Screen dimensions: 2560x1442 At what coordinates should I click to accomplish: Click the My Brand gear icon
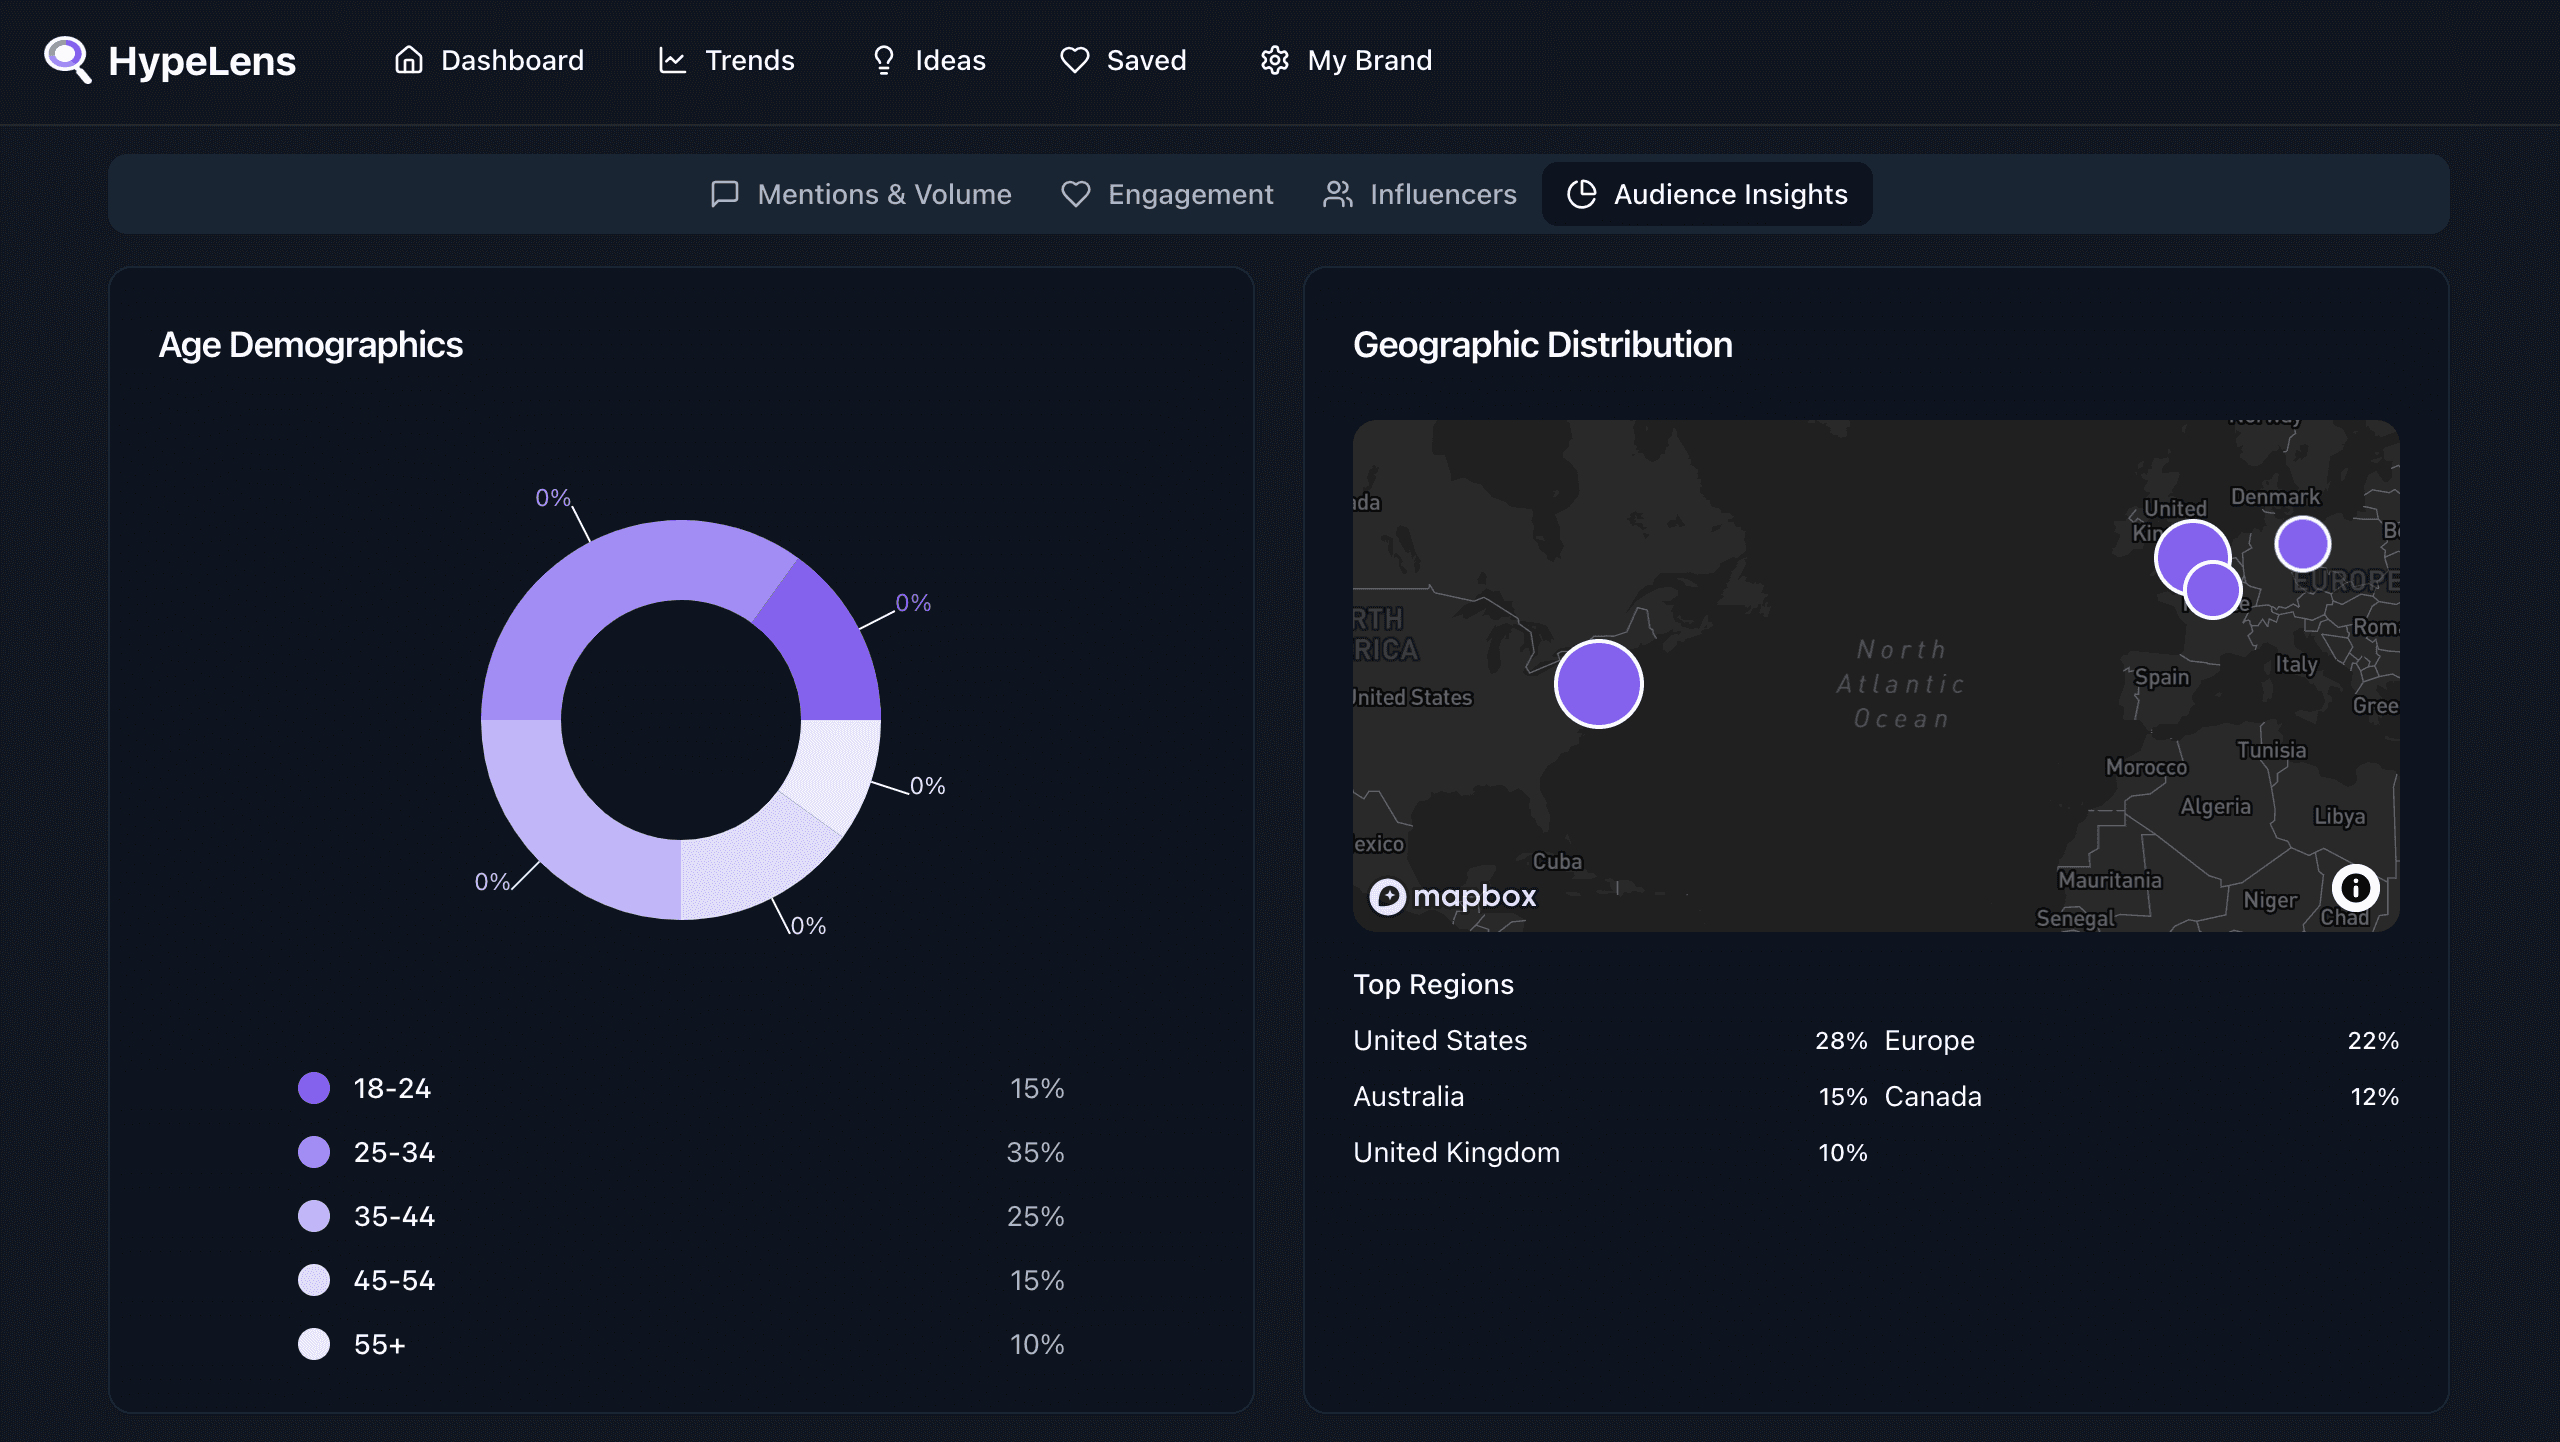click(x=1275, y=60)
